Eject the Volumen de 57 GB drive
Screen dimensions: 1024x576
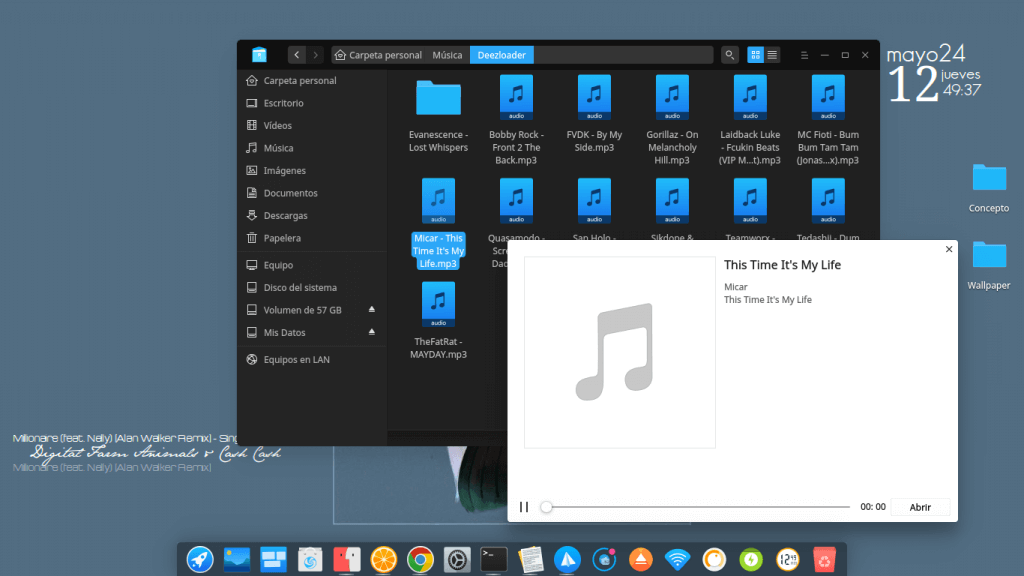372,310
